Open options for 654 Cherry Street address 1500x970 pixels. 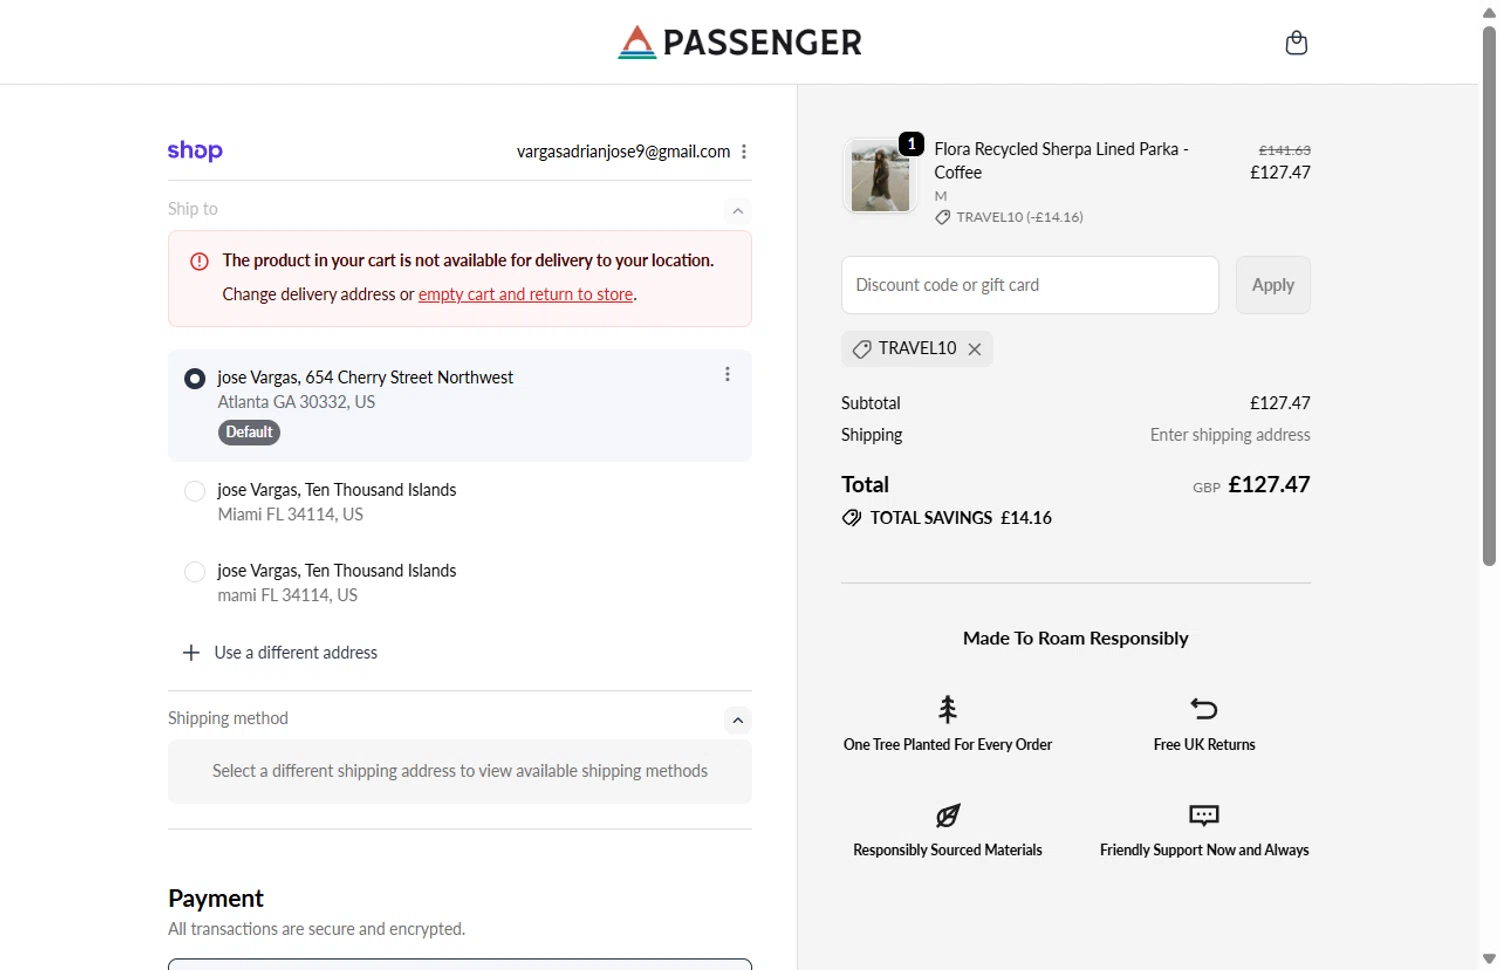click(x=727, y=374)
